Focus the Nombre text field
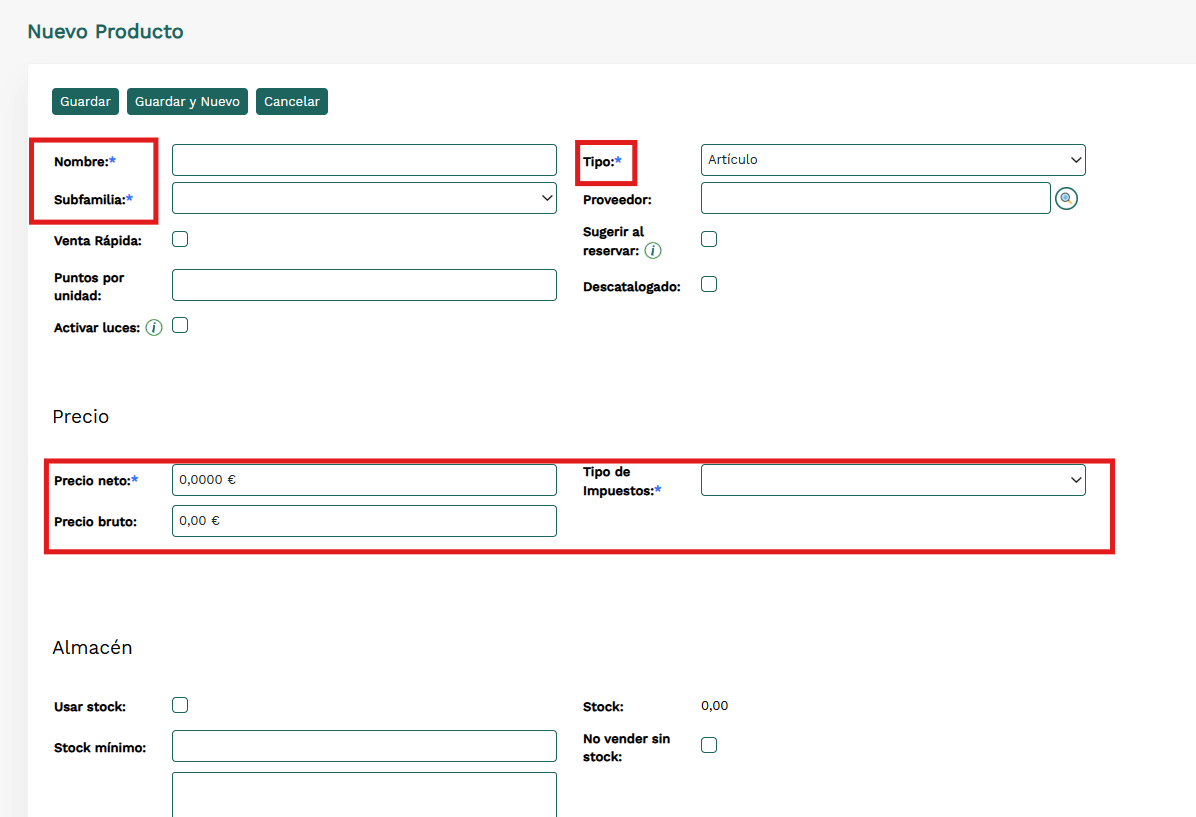 coord(364,160)
